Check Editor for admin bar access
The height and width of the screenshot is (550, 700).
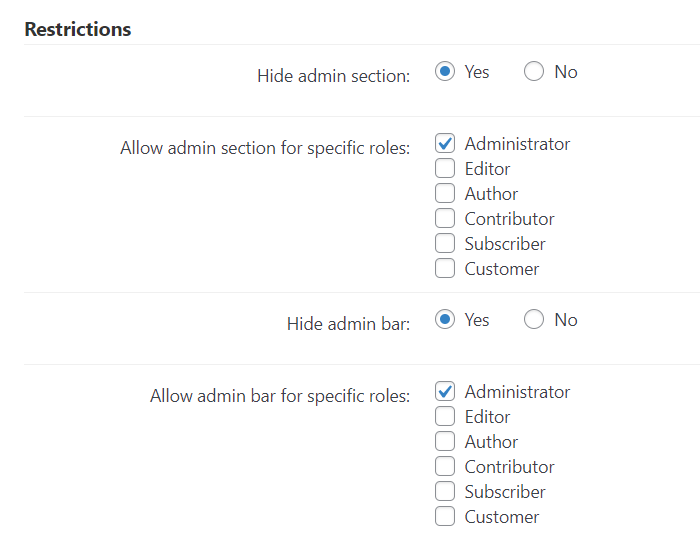[x=446, y=417]
